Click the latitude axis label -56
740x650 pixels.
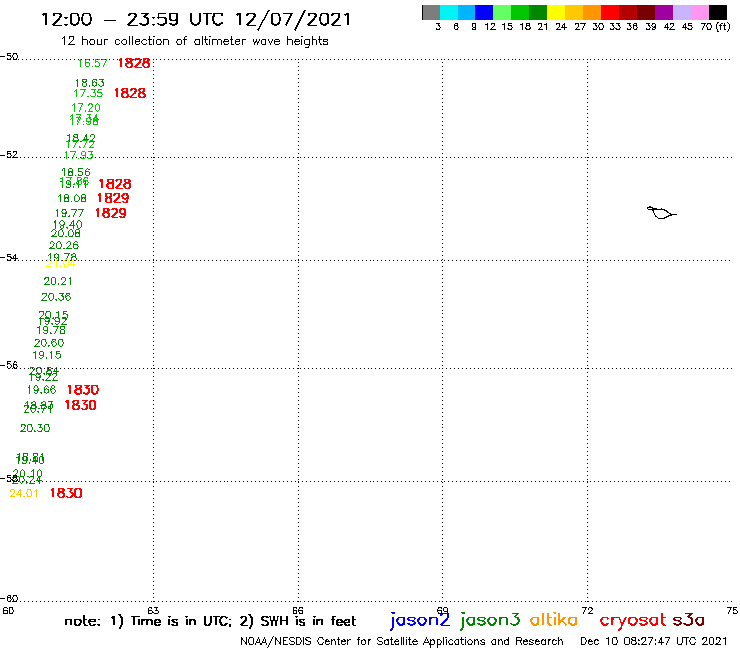[9, 365]
